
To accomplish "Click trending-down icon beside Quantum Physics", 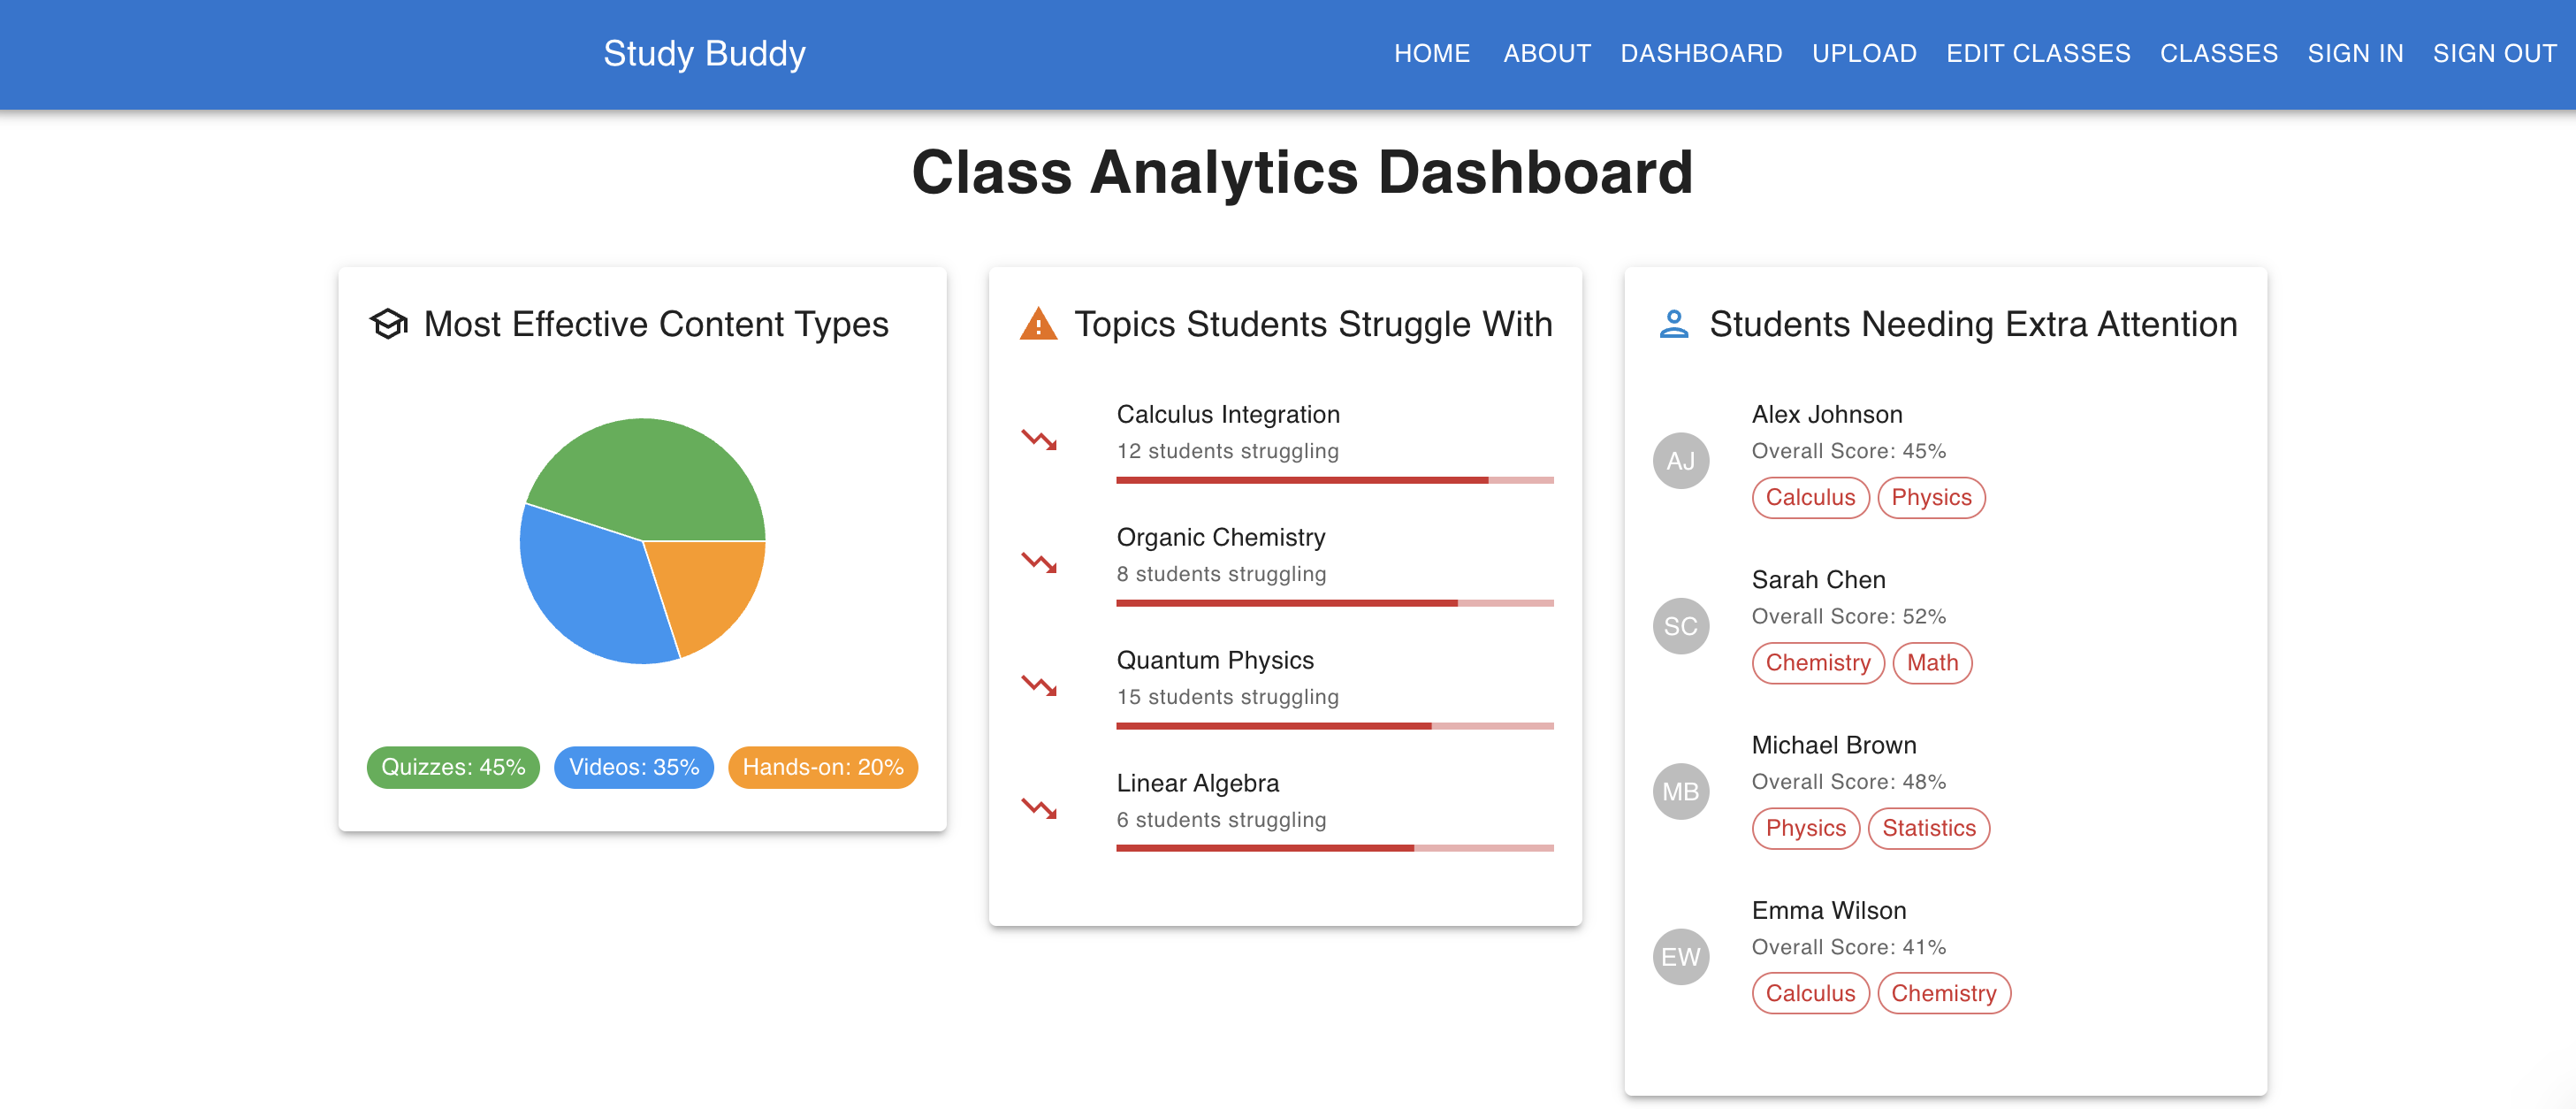I will [1038, 685].
